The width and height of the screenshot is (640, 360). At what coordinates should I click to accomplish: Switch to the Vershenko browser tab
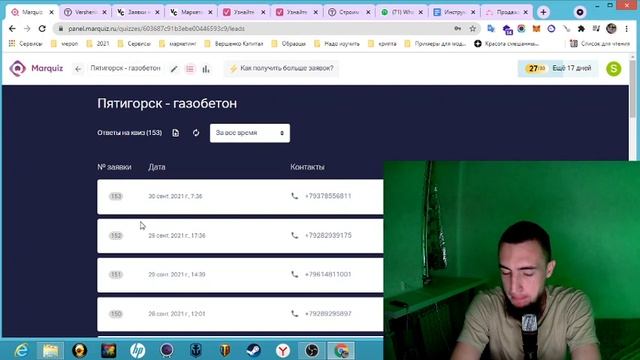click(x=86, y=12)
